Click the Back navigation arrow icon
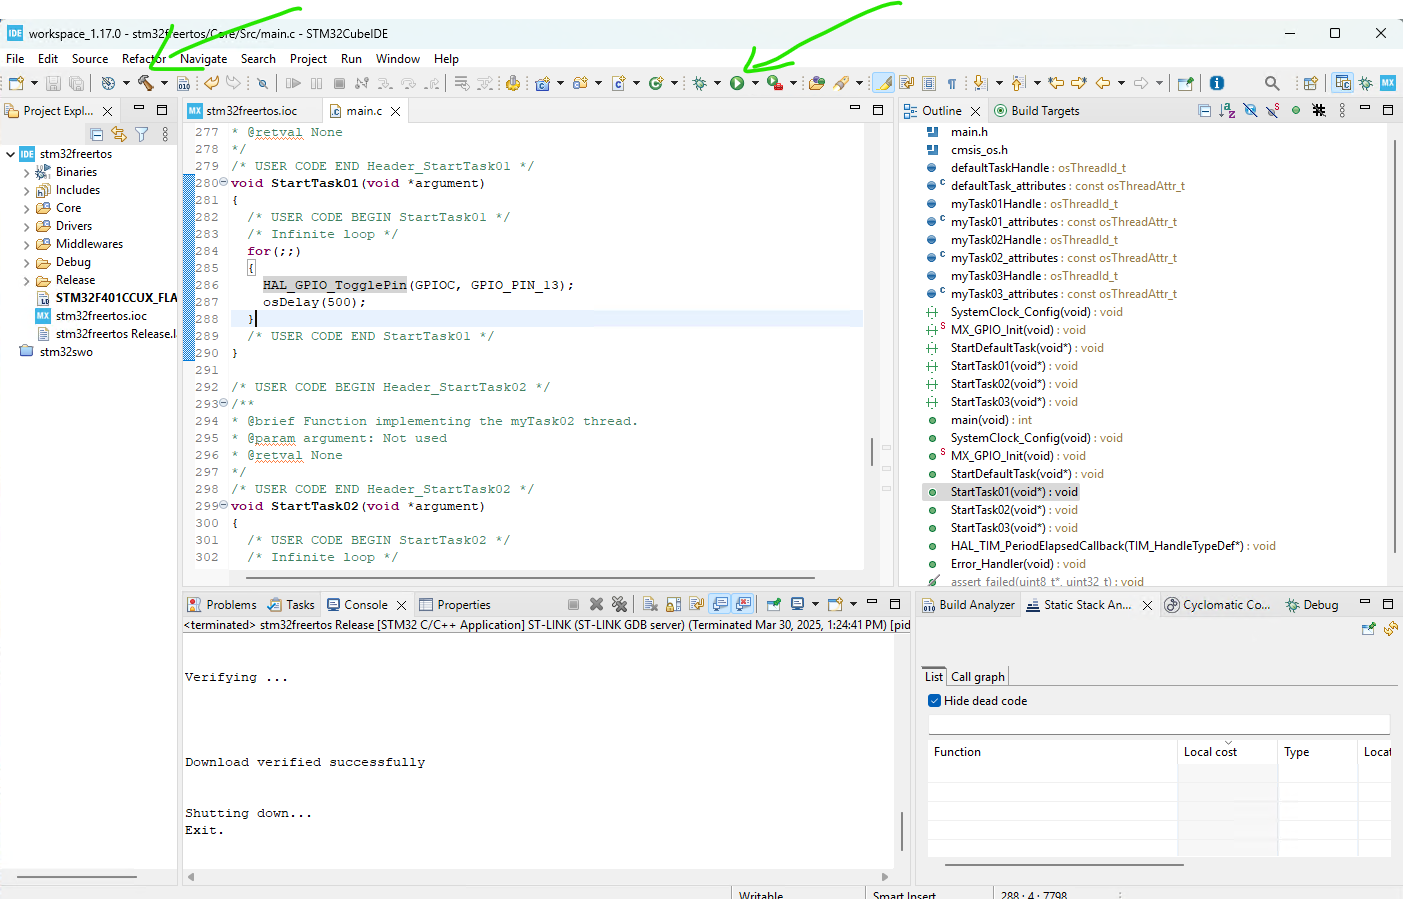Image resolution: width=1403 pixels, height=899 pixels. [x=1103, y=83]
